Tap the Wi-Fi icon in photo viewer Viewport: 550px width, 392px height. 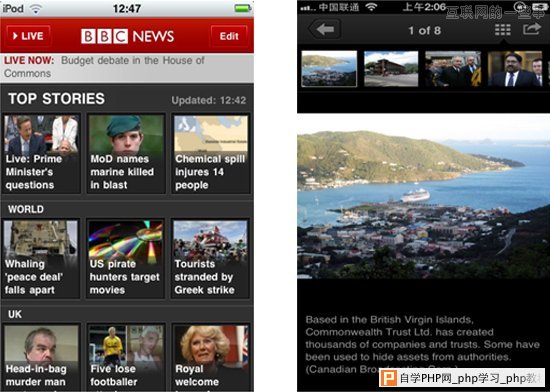pos(371,7)
